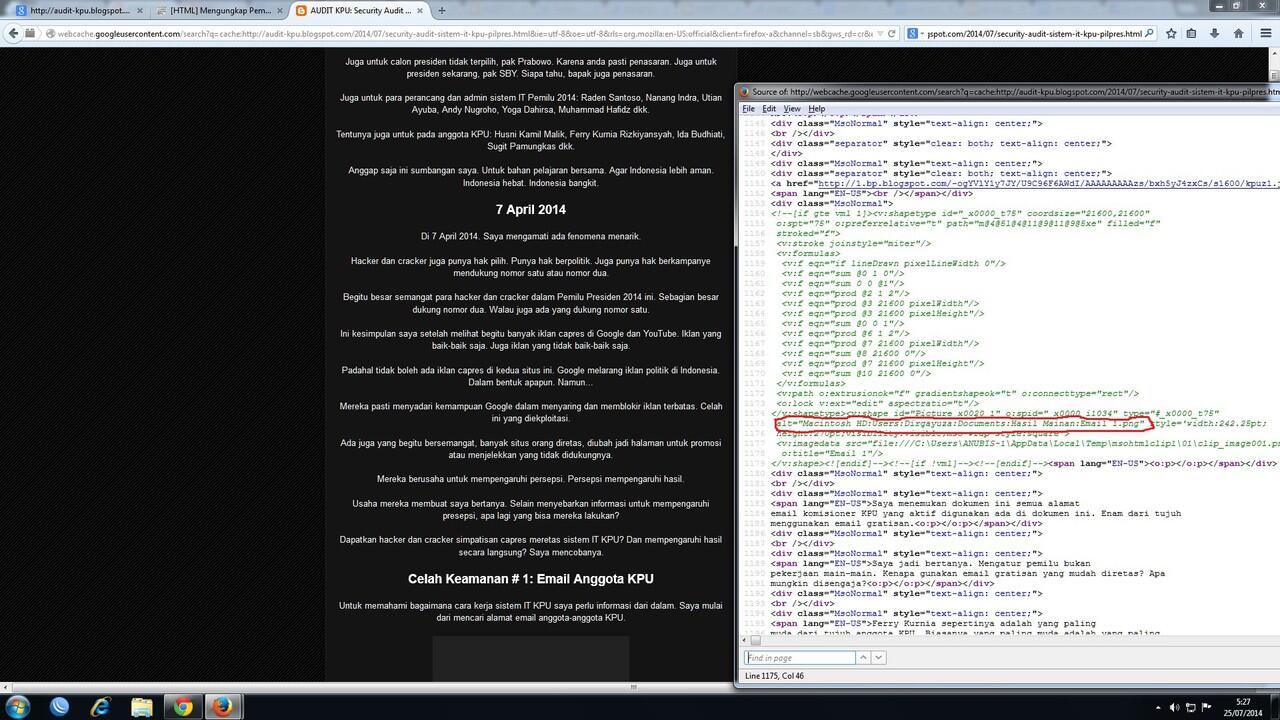Open the downloads arrow icon in Firefox toolbar

(1217, 33)
